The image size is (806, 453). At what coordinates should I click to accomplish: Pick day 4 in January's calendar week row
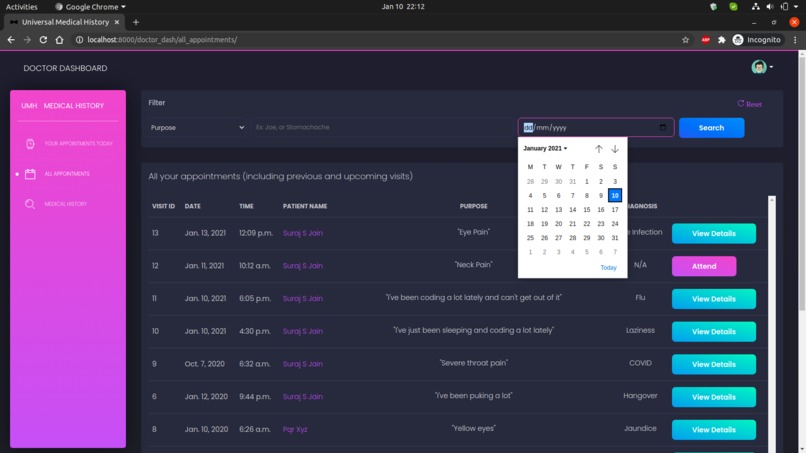530,195
